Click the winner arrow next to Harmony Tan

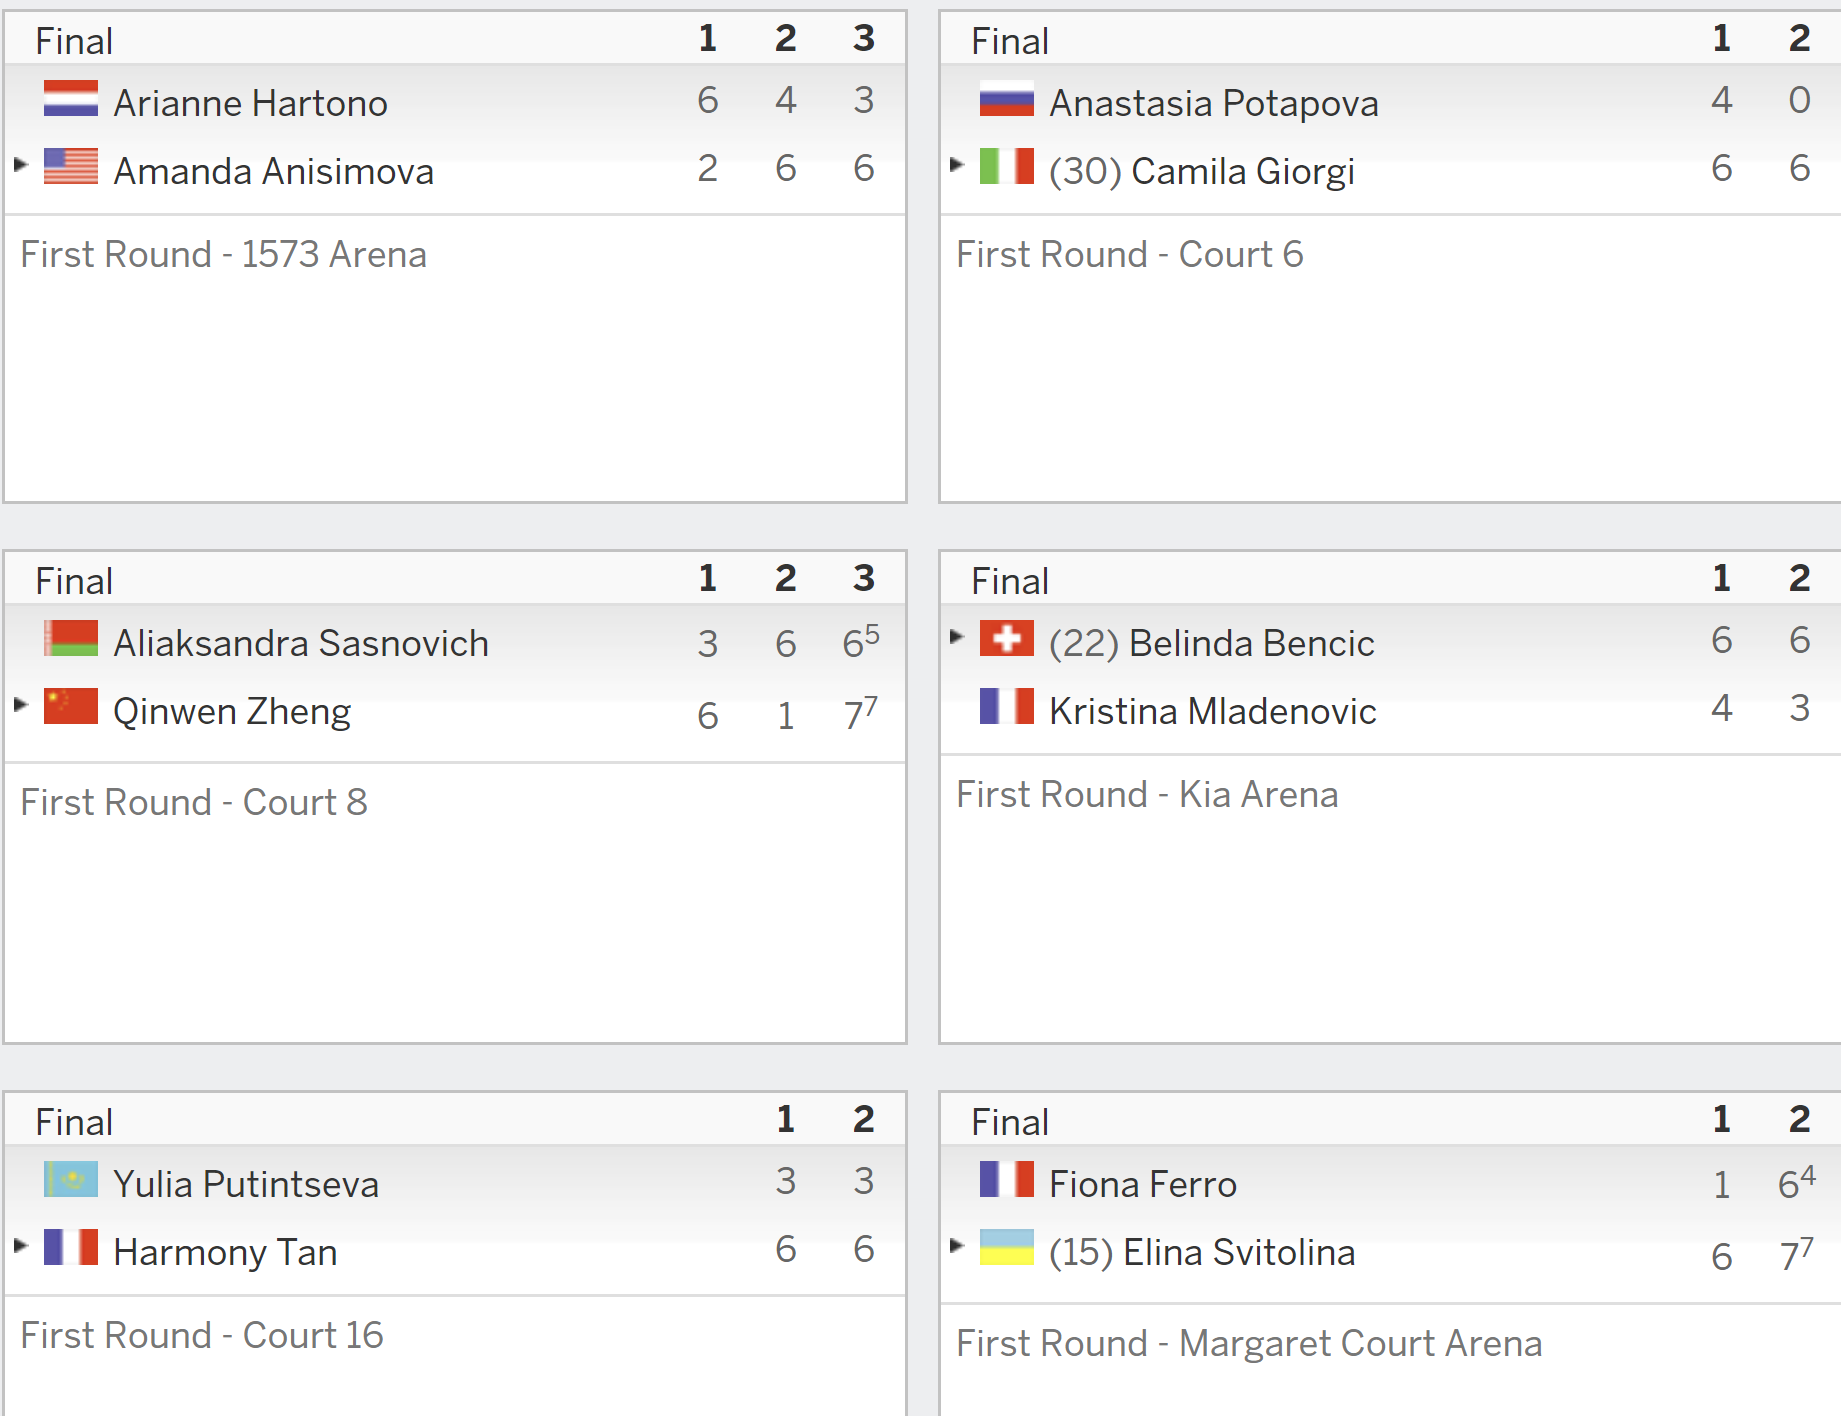click(x=21, y=1245)
